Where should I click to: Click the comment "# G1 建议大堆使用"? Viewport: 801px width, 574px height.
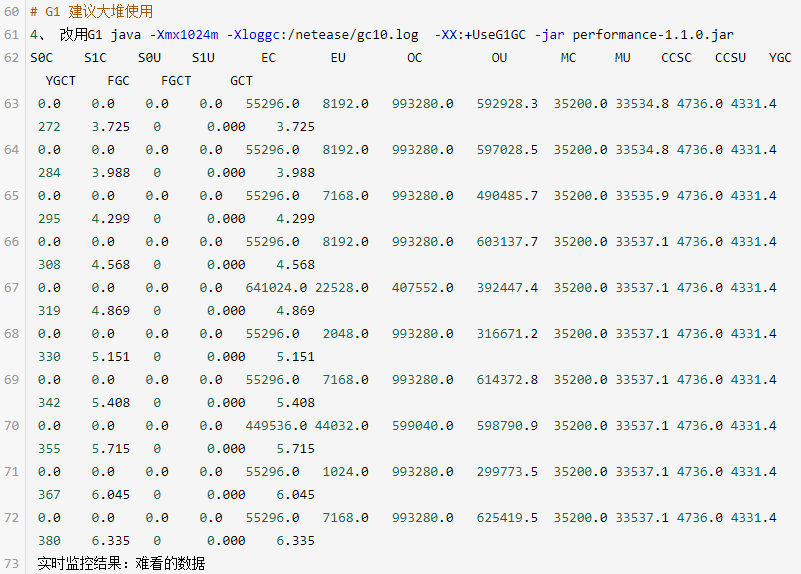coord(91,11)
